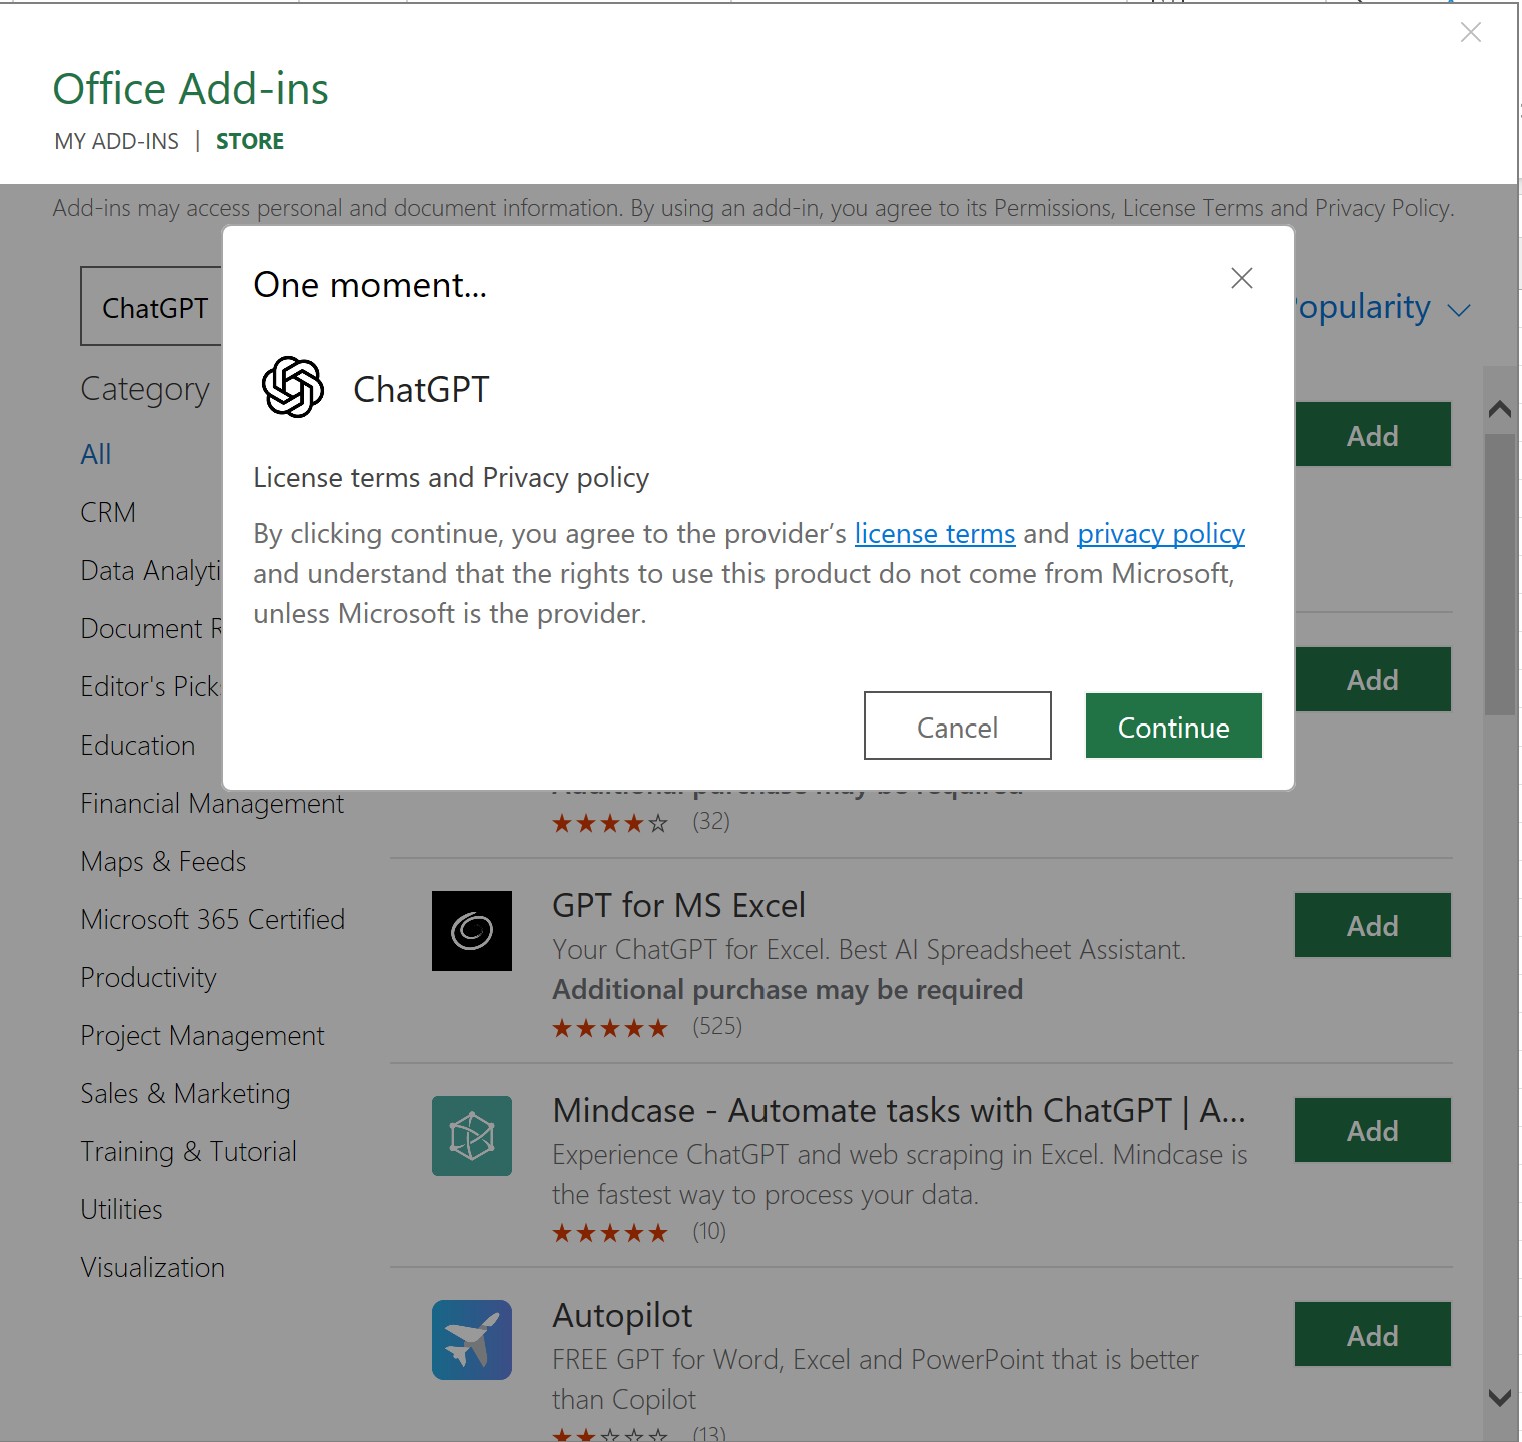Click the GPT for MS Excel star rating

tap(610, 1028)
